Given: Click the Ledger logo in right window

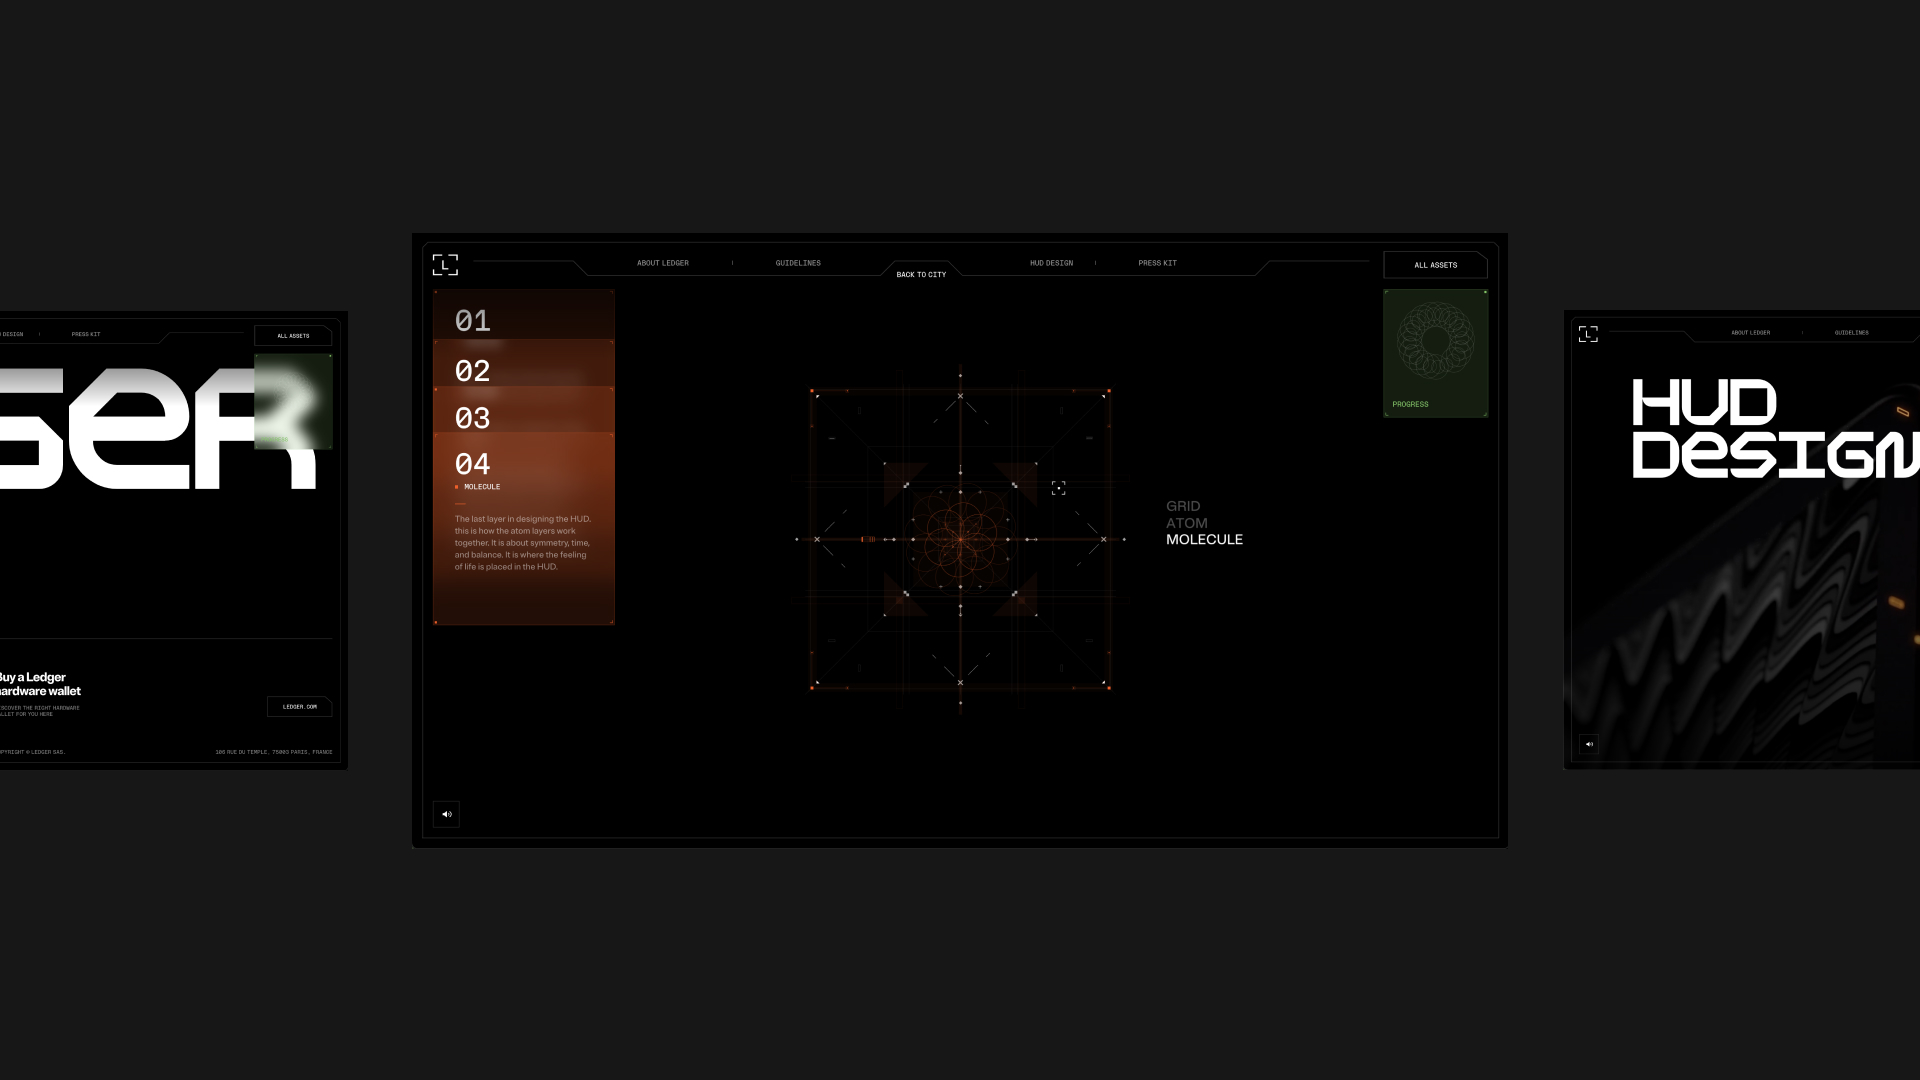Looking at the screenshot, I should (x=1588, y=333).
